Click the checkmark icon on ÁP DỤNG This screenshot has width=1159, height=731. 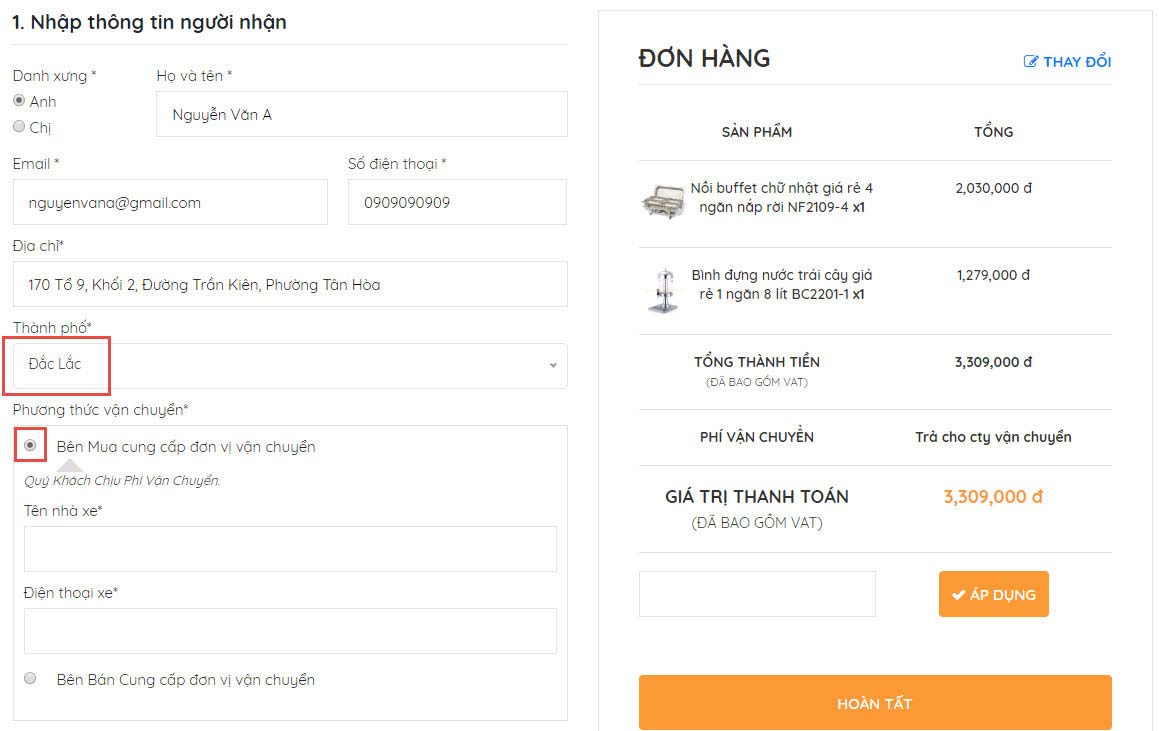[x=958, y=595]
